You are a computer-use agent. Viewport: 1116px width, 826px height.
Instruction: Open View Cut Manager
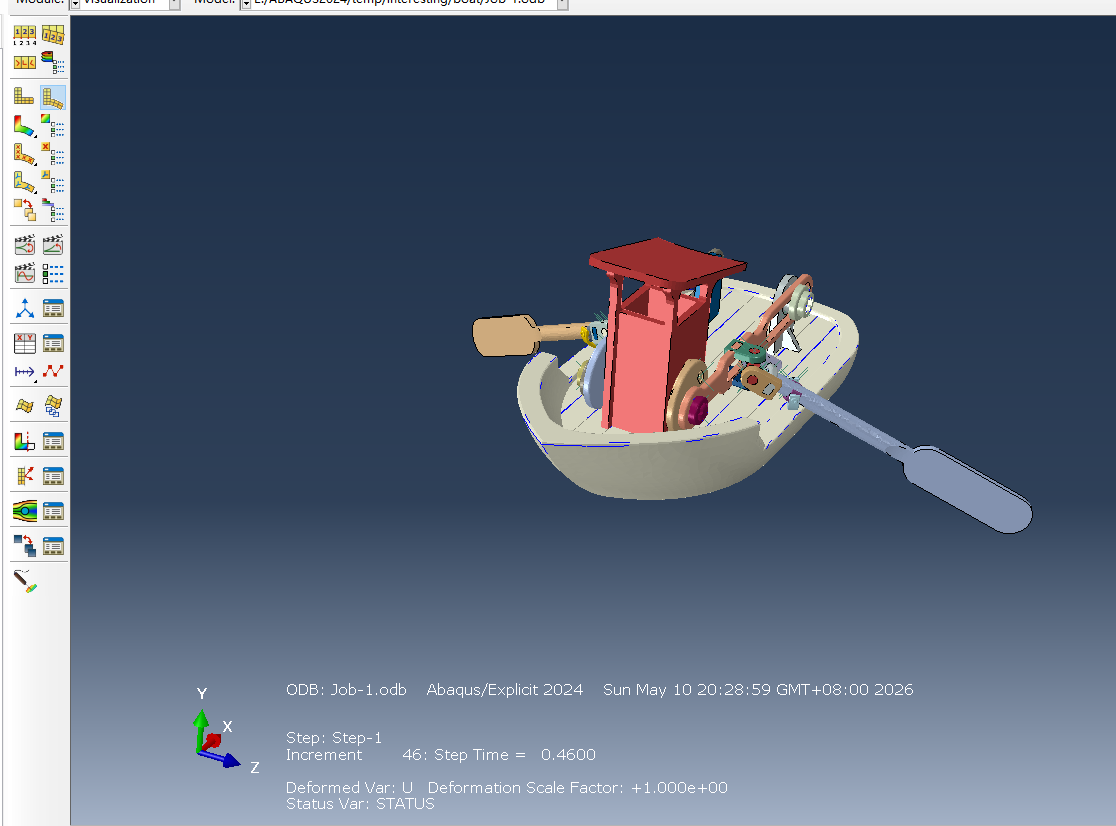click(x=53, y=441)
